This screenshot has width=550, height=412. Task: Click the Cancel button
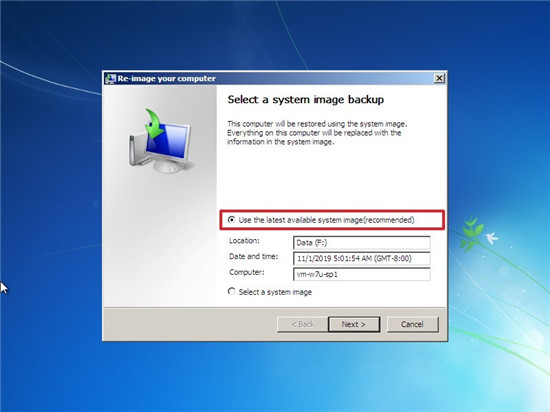point(412,324)
